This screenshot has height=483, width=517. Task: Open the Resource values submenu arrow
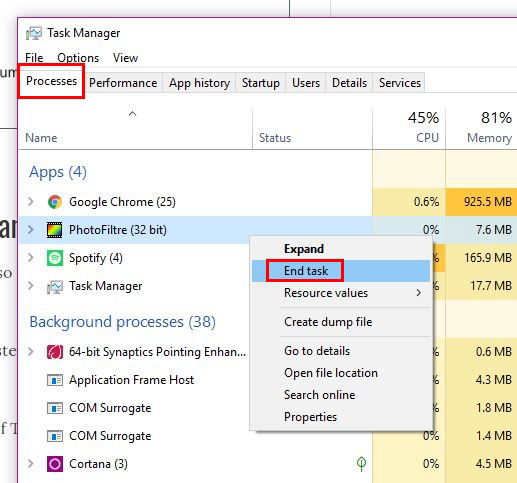pos(419,293)
